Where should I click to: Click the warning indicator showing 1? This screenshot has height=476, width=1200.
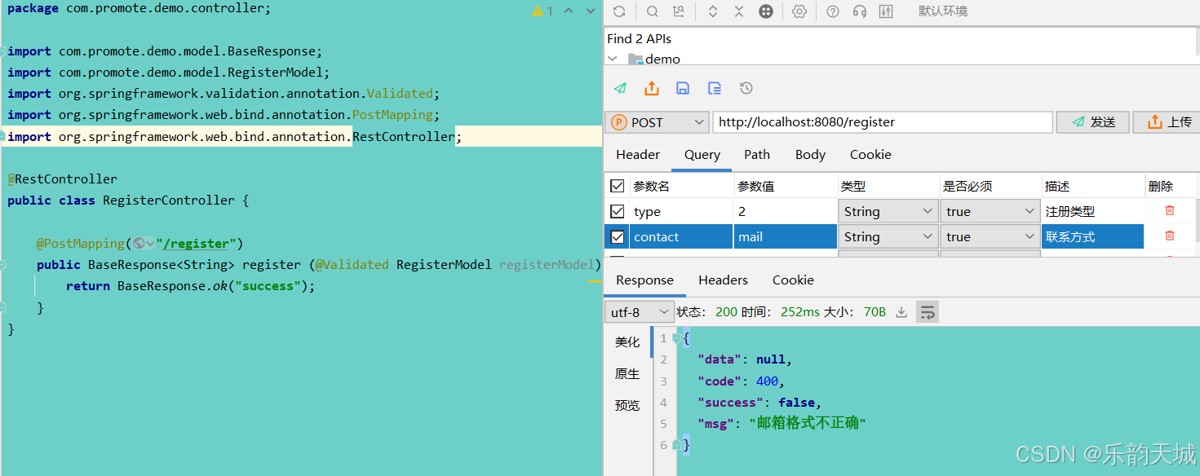tap(543, 11)
